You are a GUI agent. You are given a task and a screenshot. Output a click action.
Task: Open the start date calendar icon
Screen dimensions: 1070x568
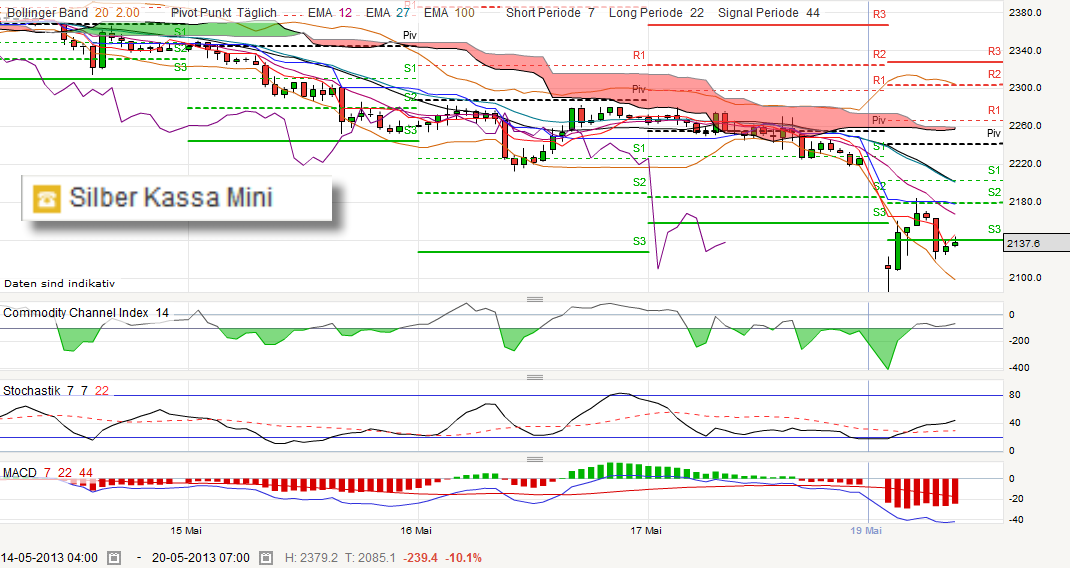pos(114,558)
